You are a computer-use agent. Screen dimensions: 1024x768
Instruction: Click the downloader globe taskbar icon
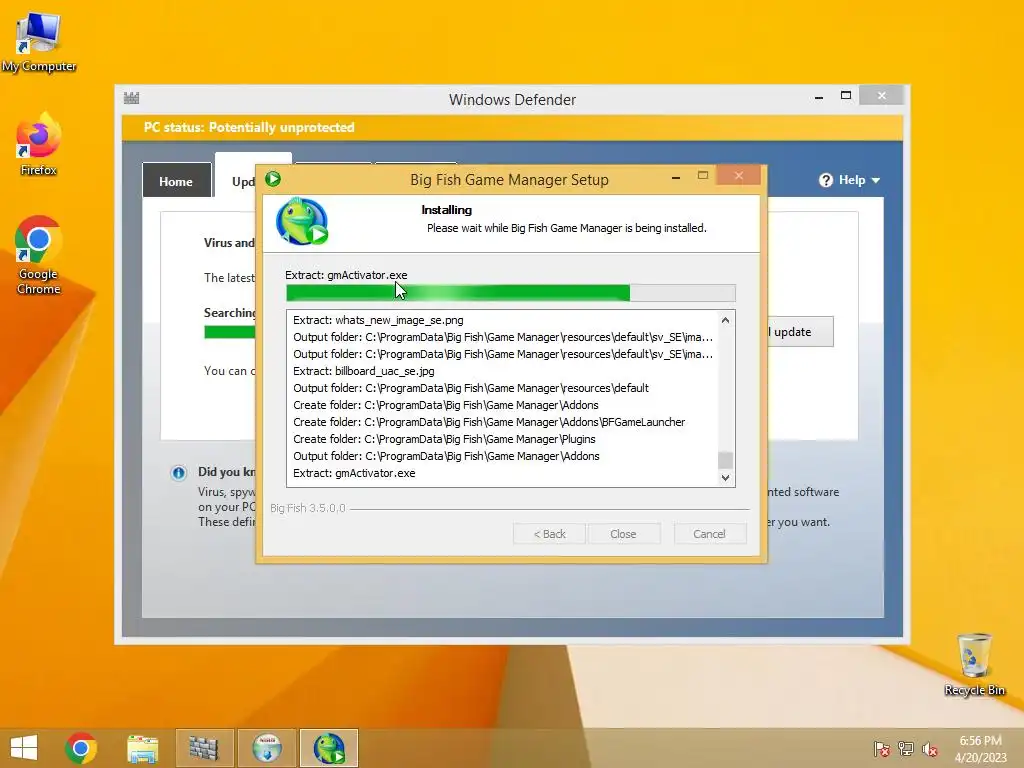[x=267, y=748]
